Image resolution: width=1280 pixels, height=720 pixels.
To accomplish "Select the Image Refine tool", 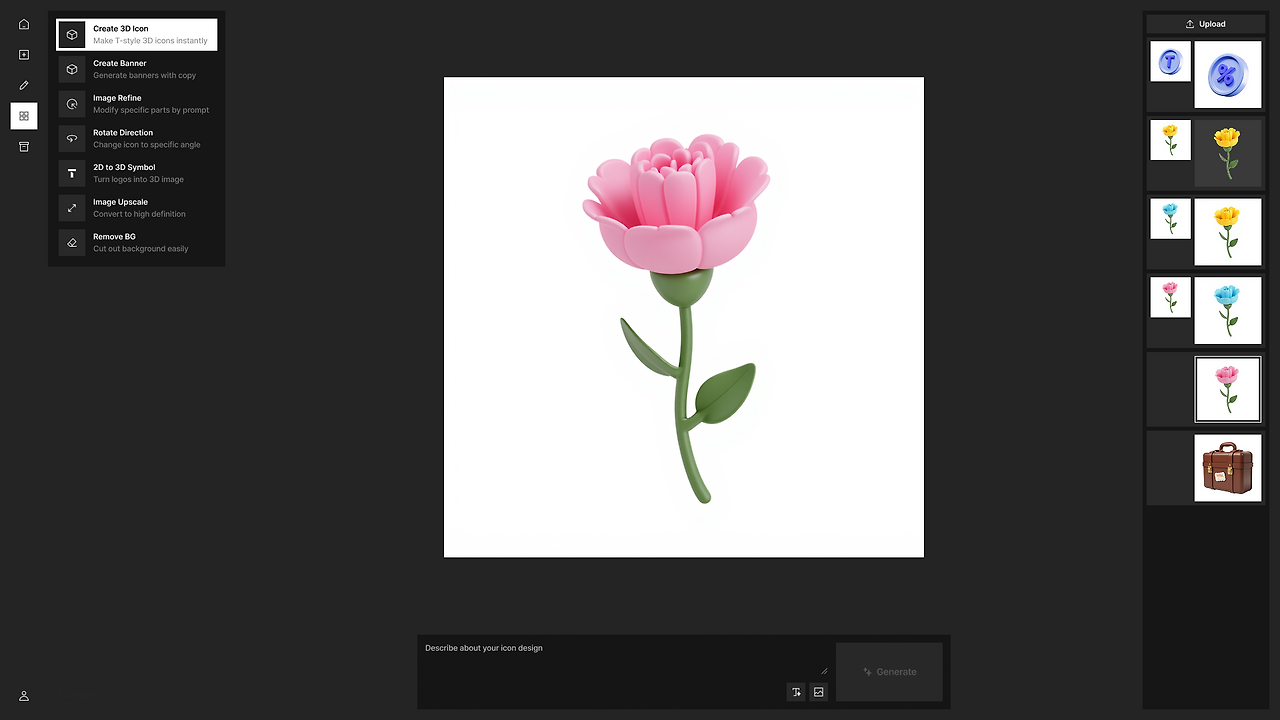I will coord(137,103).
